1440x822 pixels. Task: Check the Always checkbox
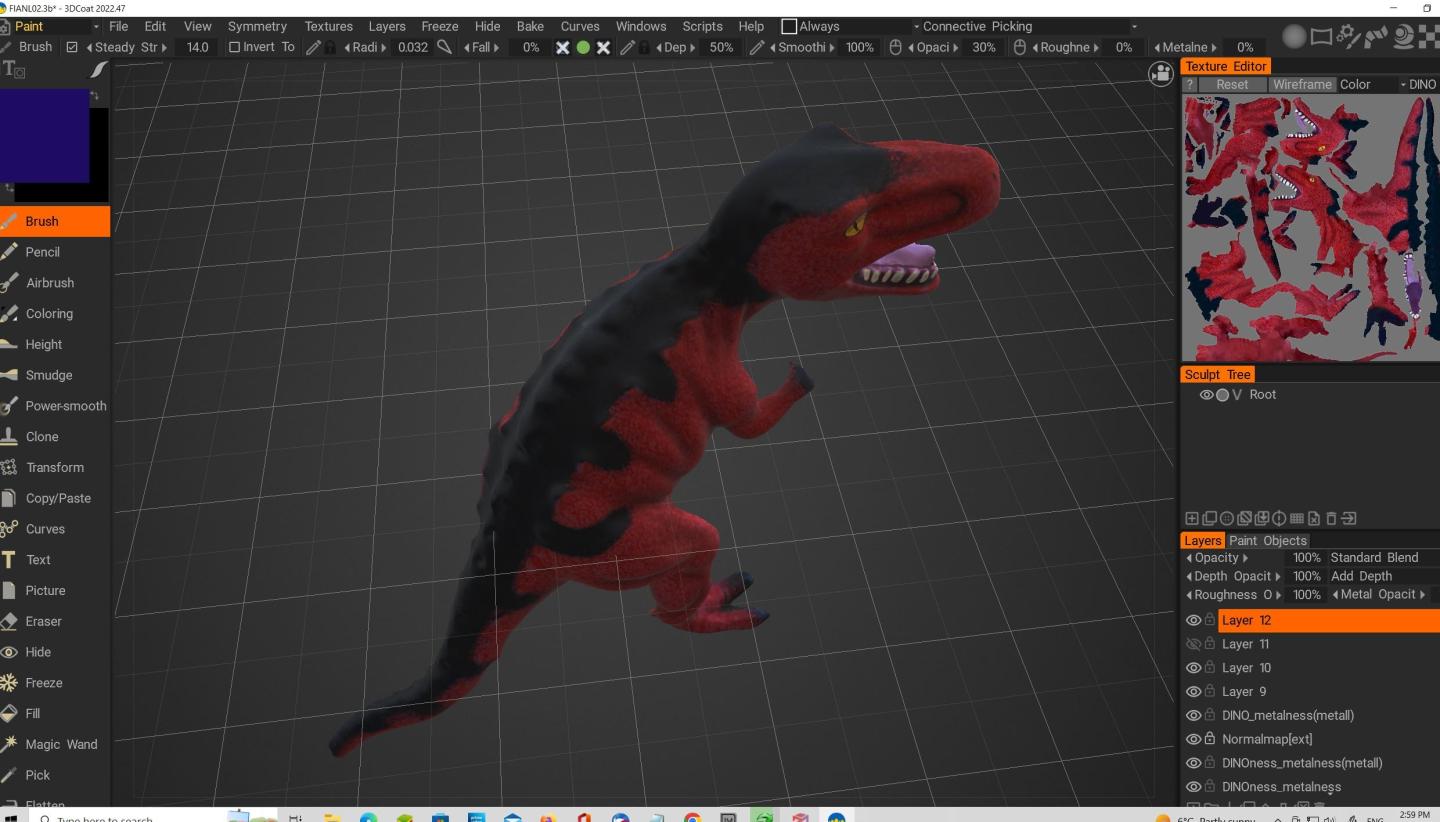tap(789, 26)
